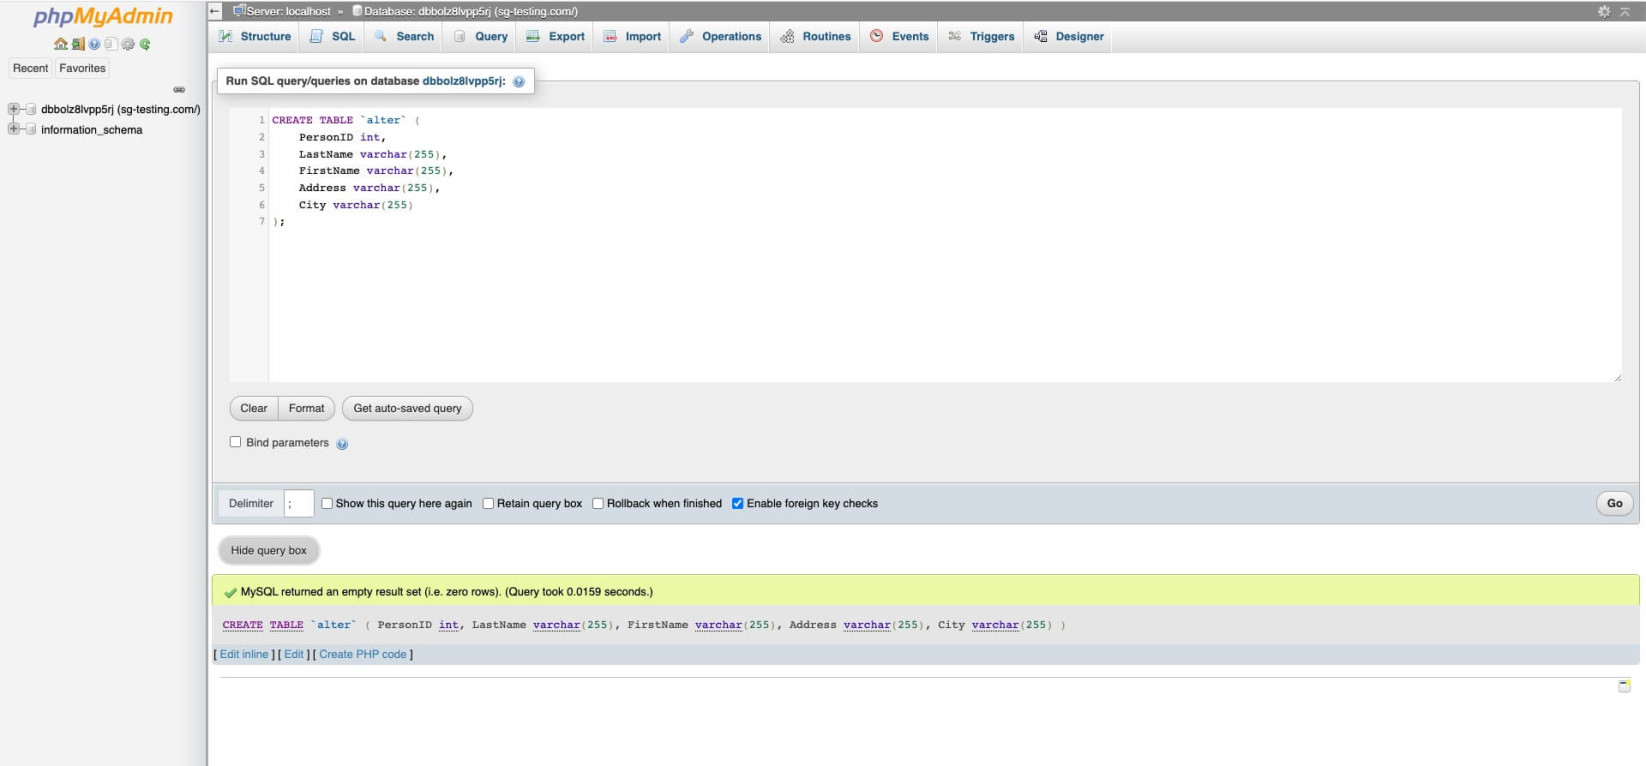Image resolution: width=1646 pixels, height=766 pixels.
Task: Click the CREATE keyword link in result
Action: tap(242, 625)
